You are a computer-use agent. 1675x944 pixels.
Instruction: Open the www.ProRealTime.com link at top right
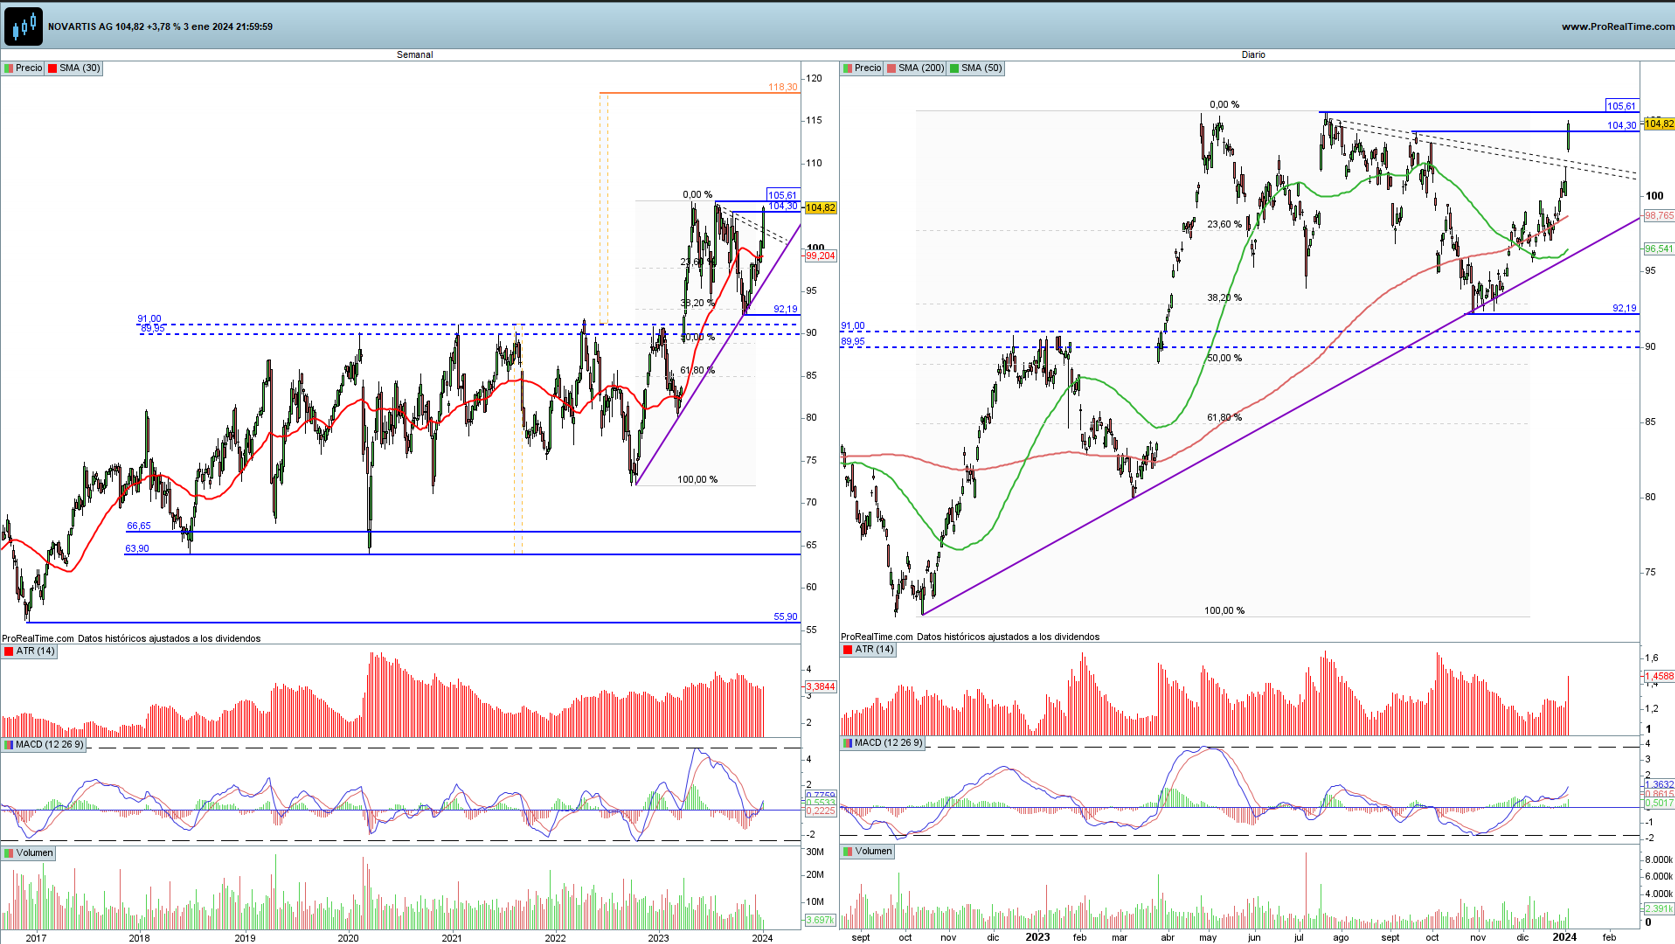coord(1617,27)
